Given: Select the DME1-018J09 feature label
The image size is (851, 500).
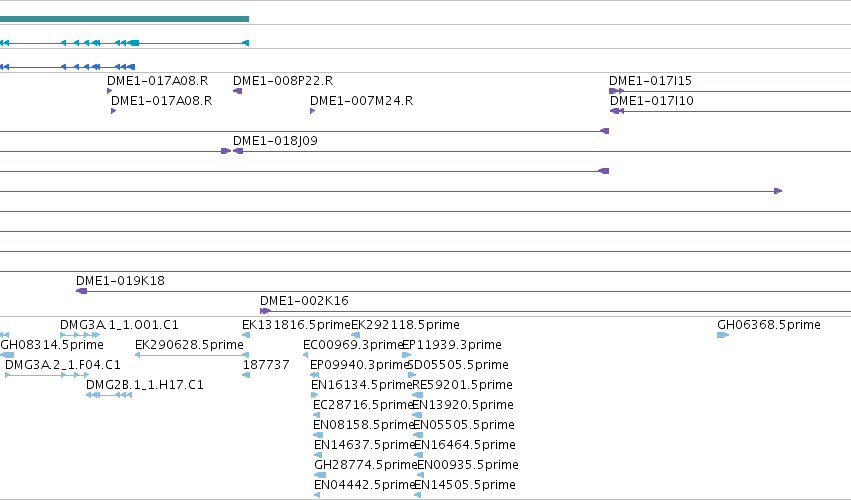Looking at the screenshot, I should point(275,141).
